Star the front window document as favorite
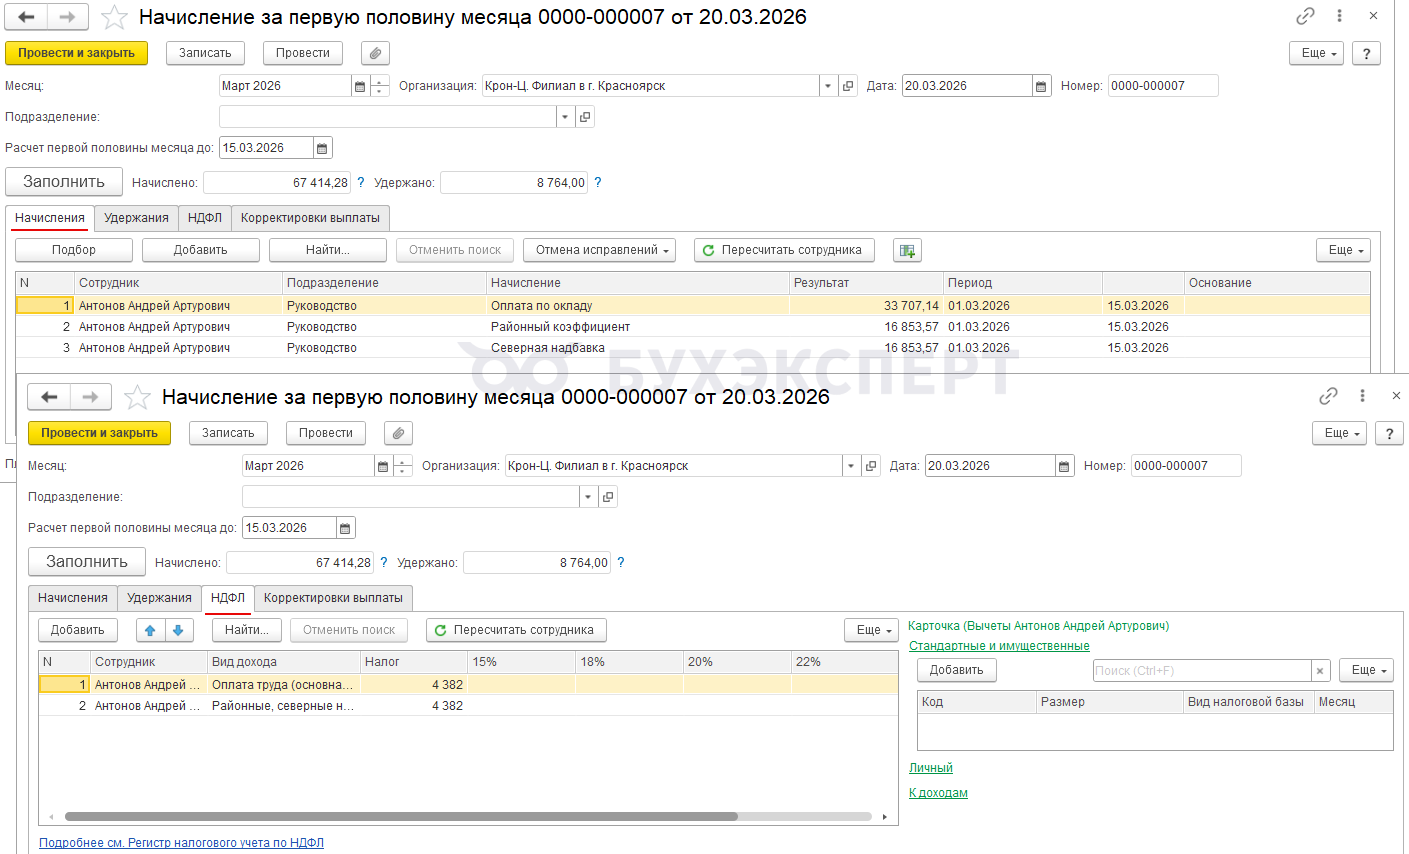The width and height of the screenshot is (1409, 854). pos(138,397)
